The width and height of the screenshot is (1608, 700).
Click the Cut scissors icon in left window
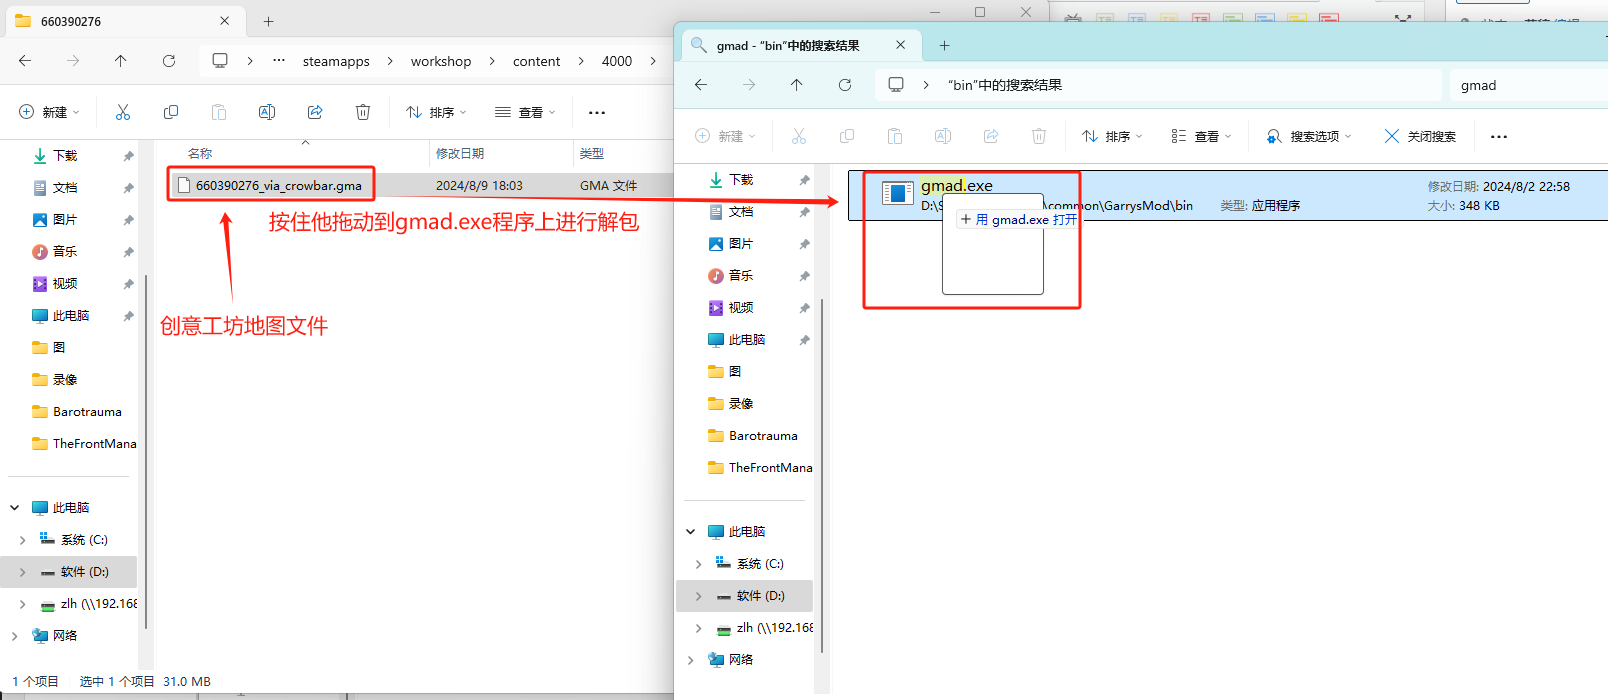pos(123,113)
